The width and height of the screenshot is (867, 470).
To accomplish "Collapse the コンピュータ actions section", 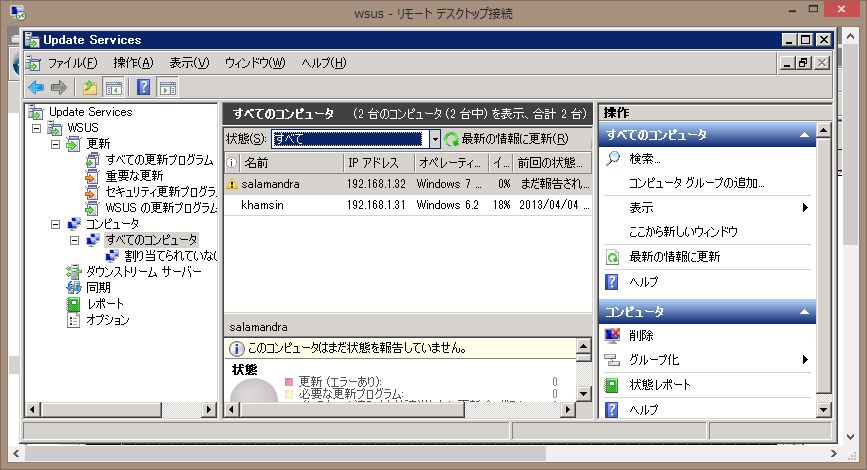I will (805, 312).
